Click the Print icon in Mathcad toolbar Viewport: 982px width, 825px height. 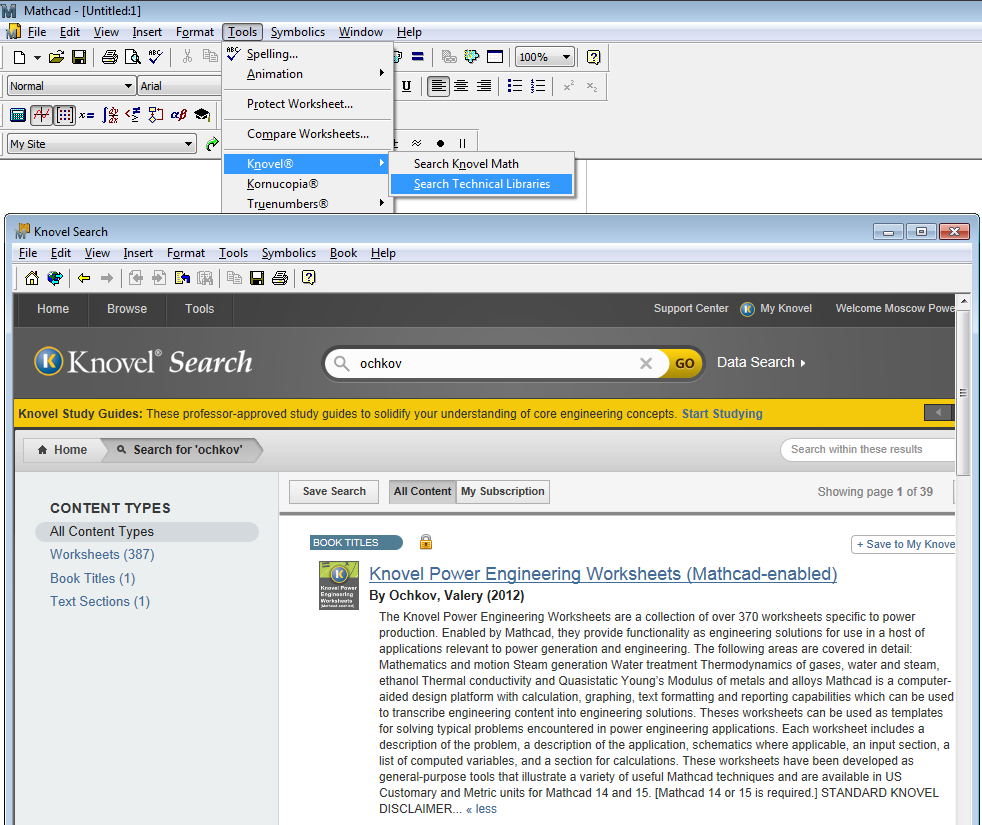(x=110, y=58)
